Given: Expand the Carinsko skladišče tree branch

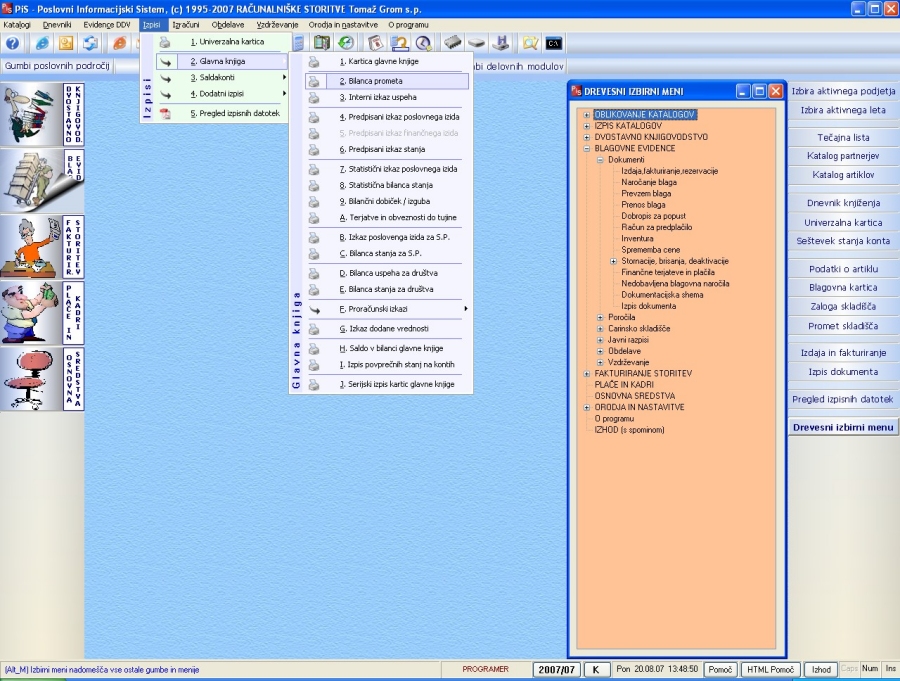Looking at the screenshot, I should coord(600,328).
